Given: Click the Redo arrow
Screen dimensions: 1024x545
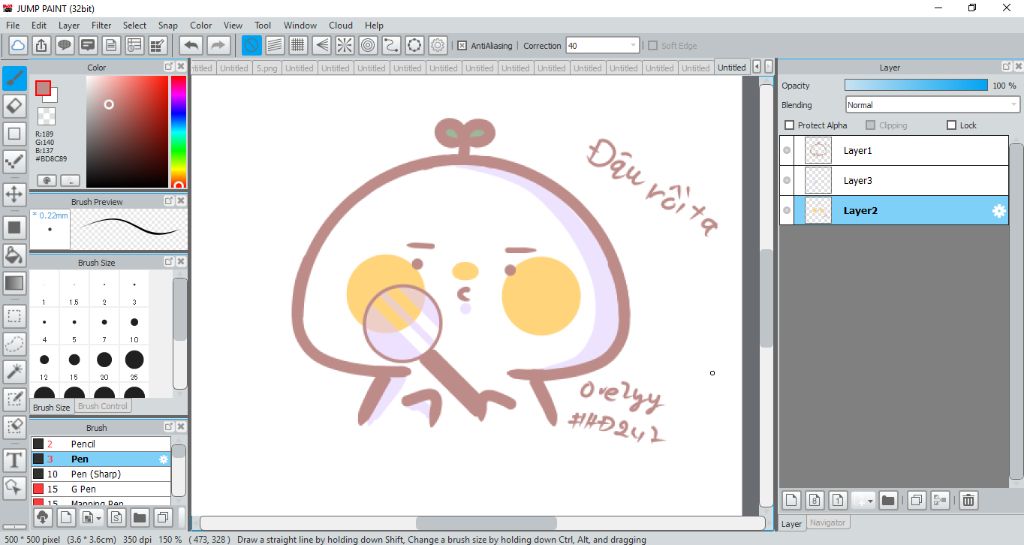Looking at the screenshot, I should click(x=219, y=46).
